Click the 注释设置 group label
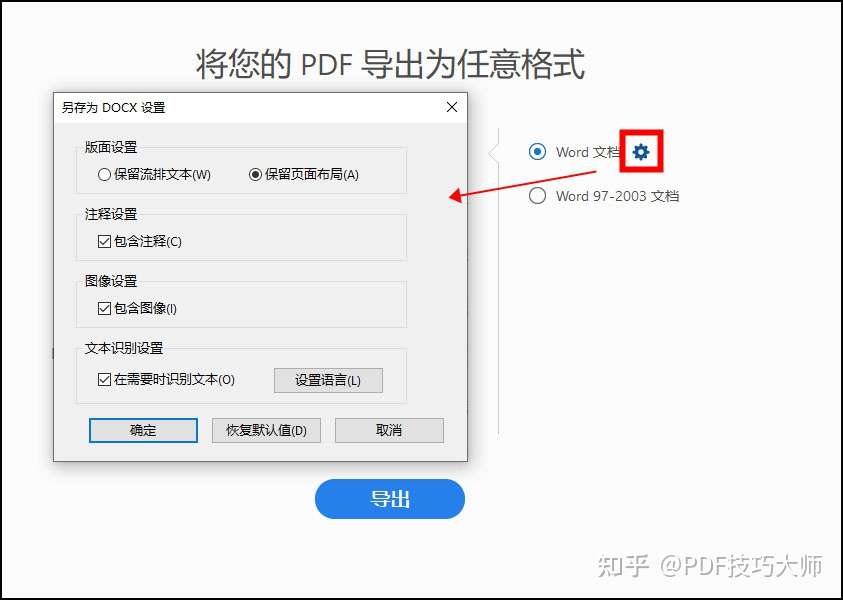Viewport: 843px width, 600px height. pyautogui.click(x=111, y=214)
